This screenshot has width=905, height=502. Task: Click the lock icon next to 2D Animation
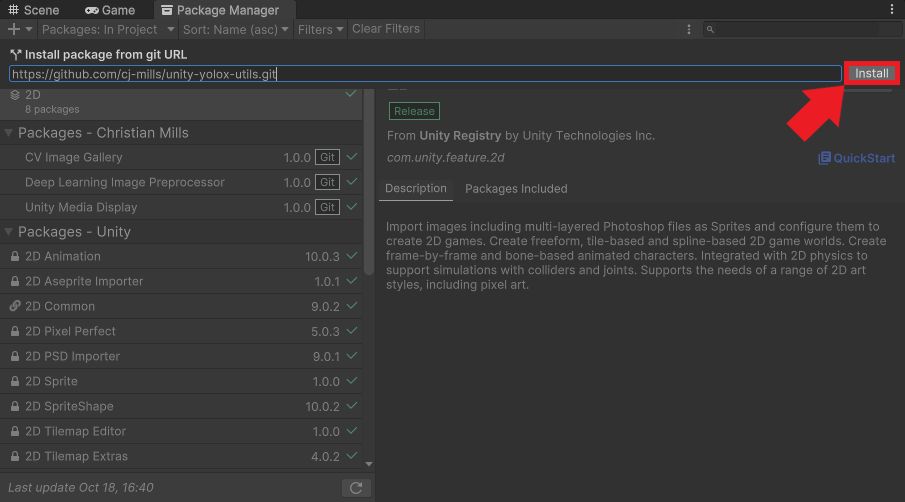tap(14, 256)
